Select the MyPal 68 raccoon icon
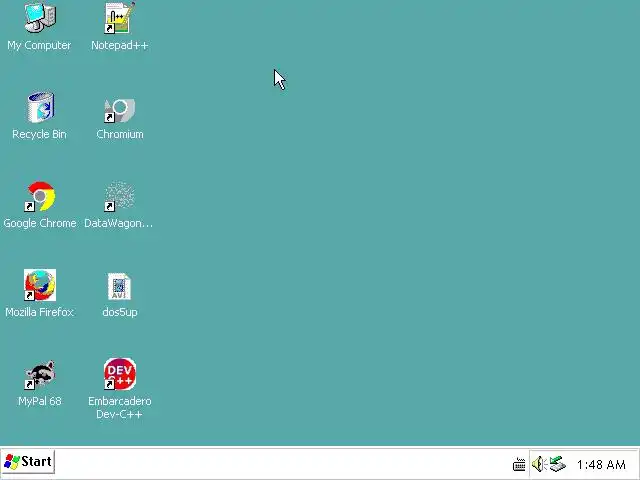This screenshot has height=480, width=640. [40, 374]
